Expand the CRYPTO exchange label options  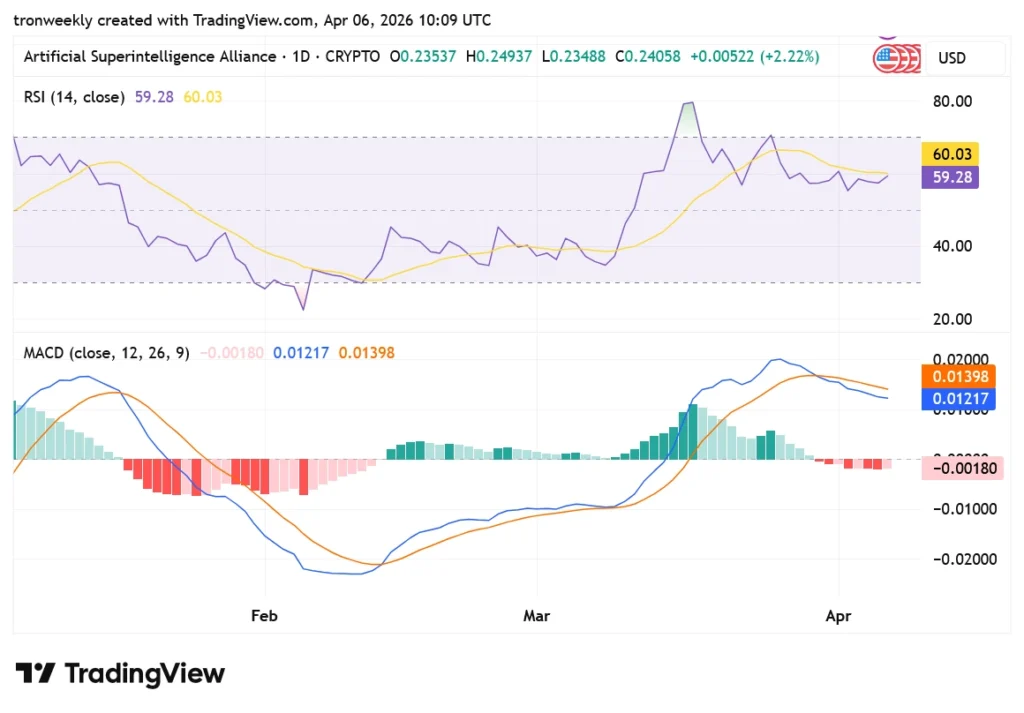click(x=352, y=57)
